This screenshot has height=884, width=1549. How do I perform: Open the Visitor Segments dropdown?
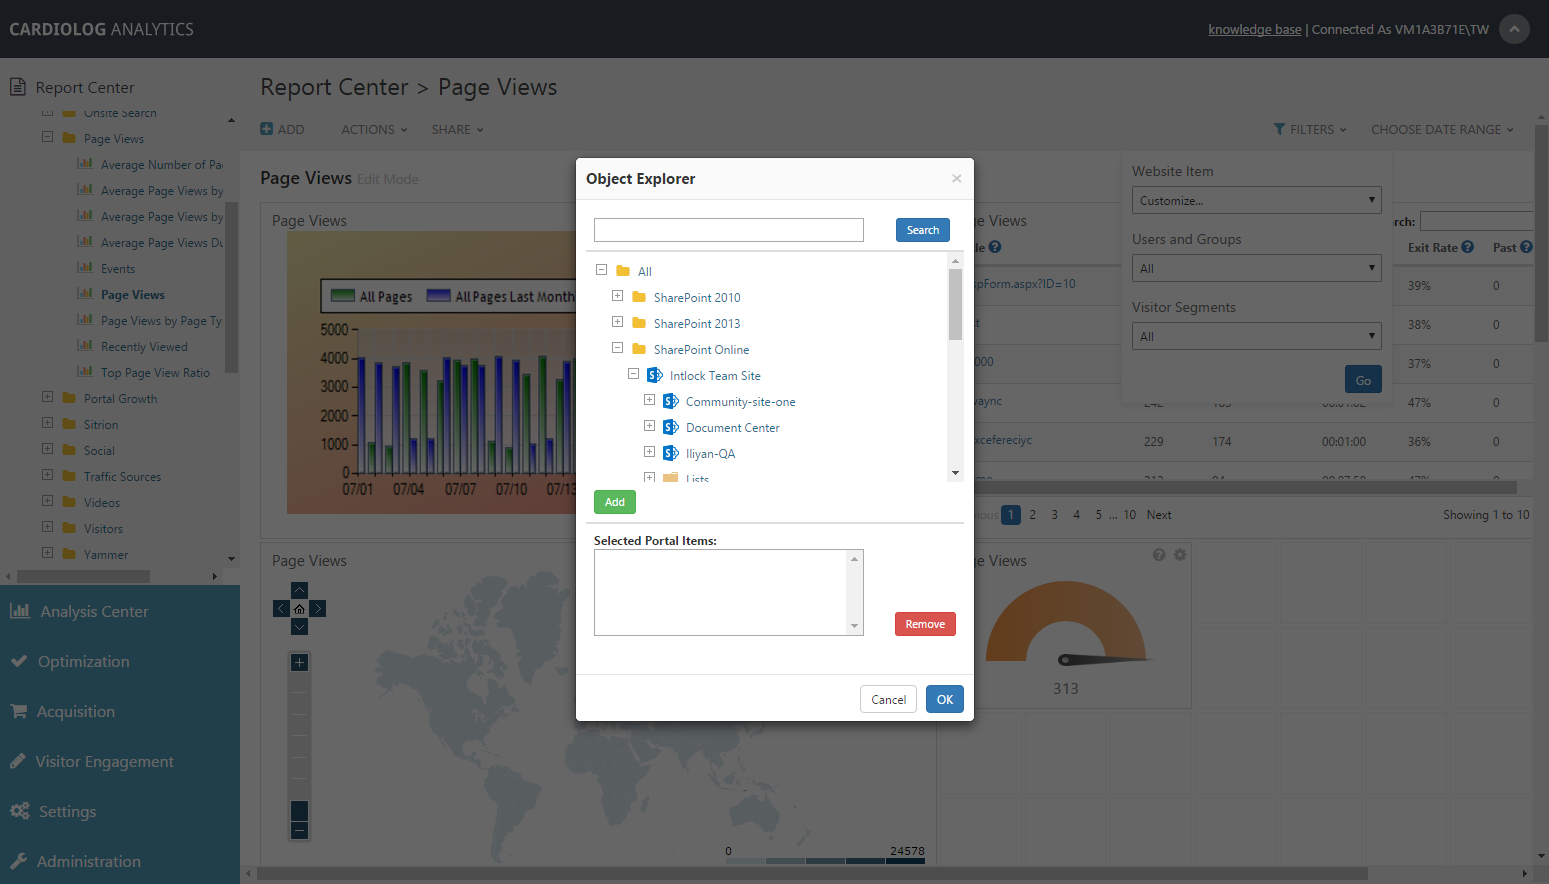point(1256,336)
